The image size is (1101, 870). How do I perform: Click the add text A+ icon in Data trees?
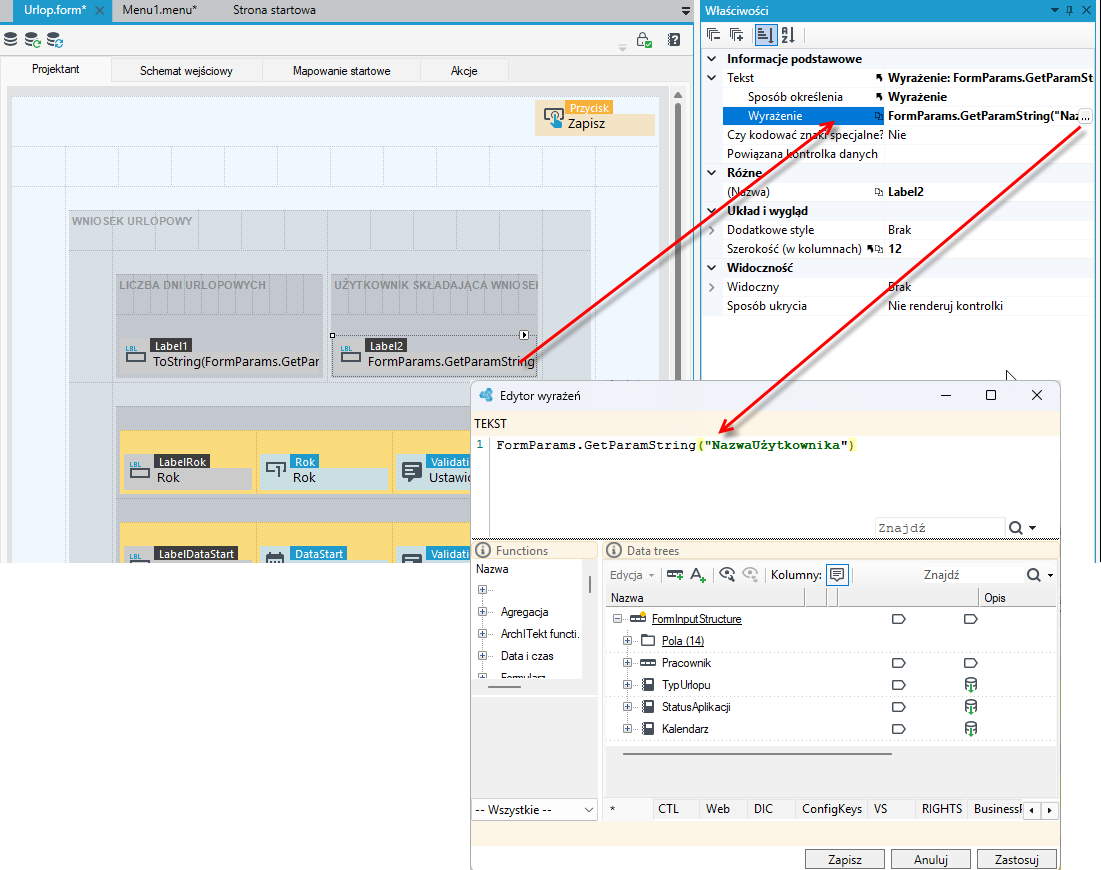click(697, 575)
